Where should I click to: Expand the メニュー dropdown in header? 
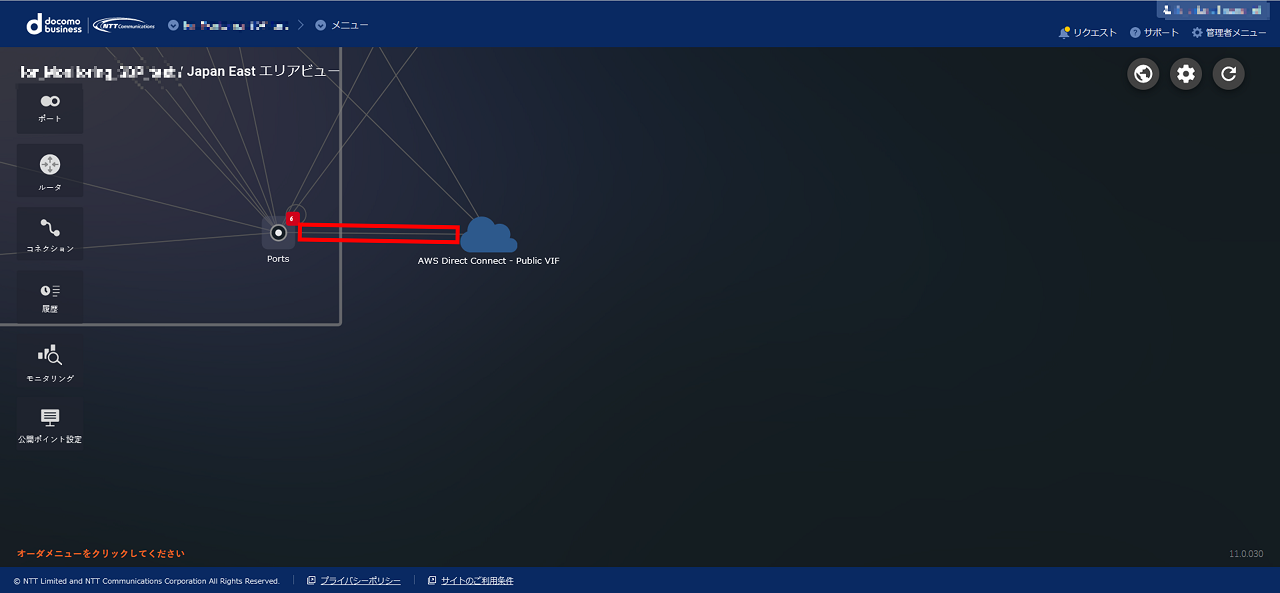[342, 25]
